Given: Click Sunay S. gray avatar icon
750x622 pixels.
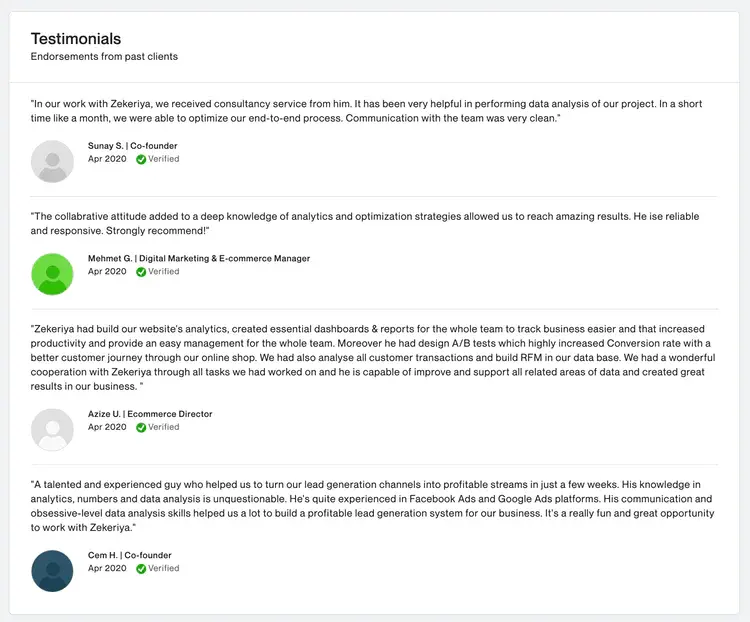Looking at the screenshot, I should click(x=52, y=161).
